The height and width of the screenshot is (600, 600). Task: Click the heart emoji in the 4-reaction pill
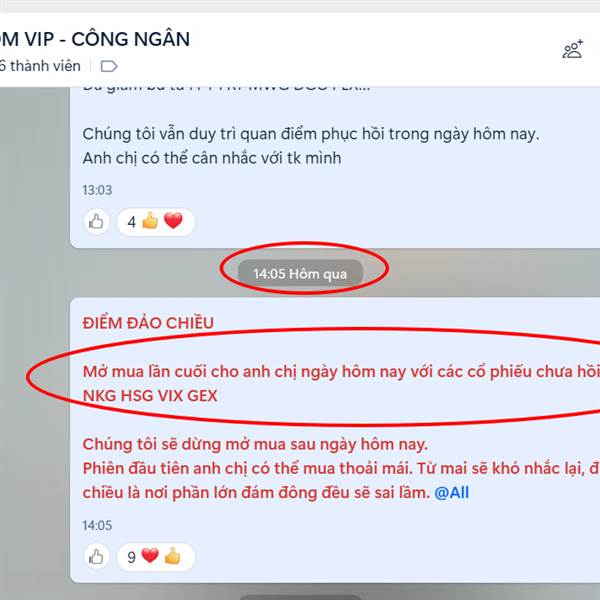[173, 221]
